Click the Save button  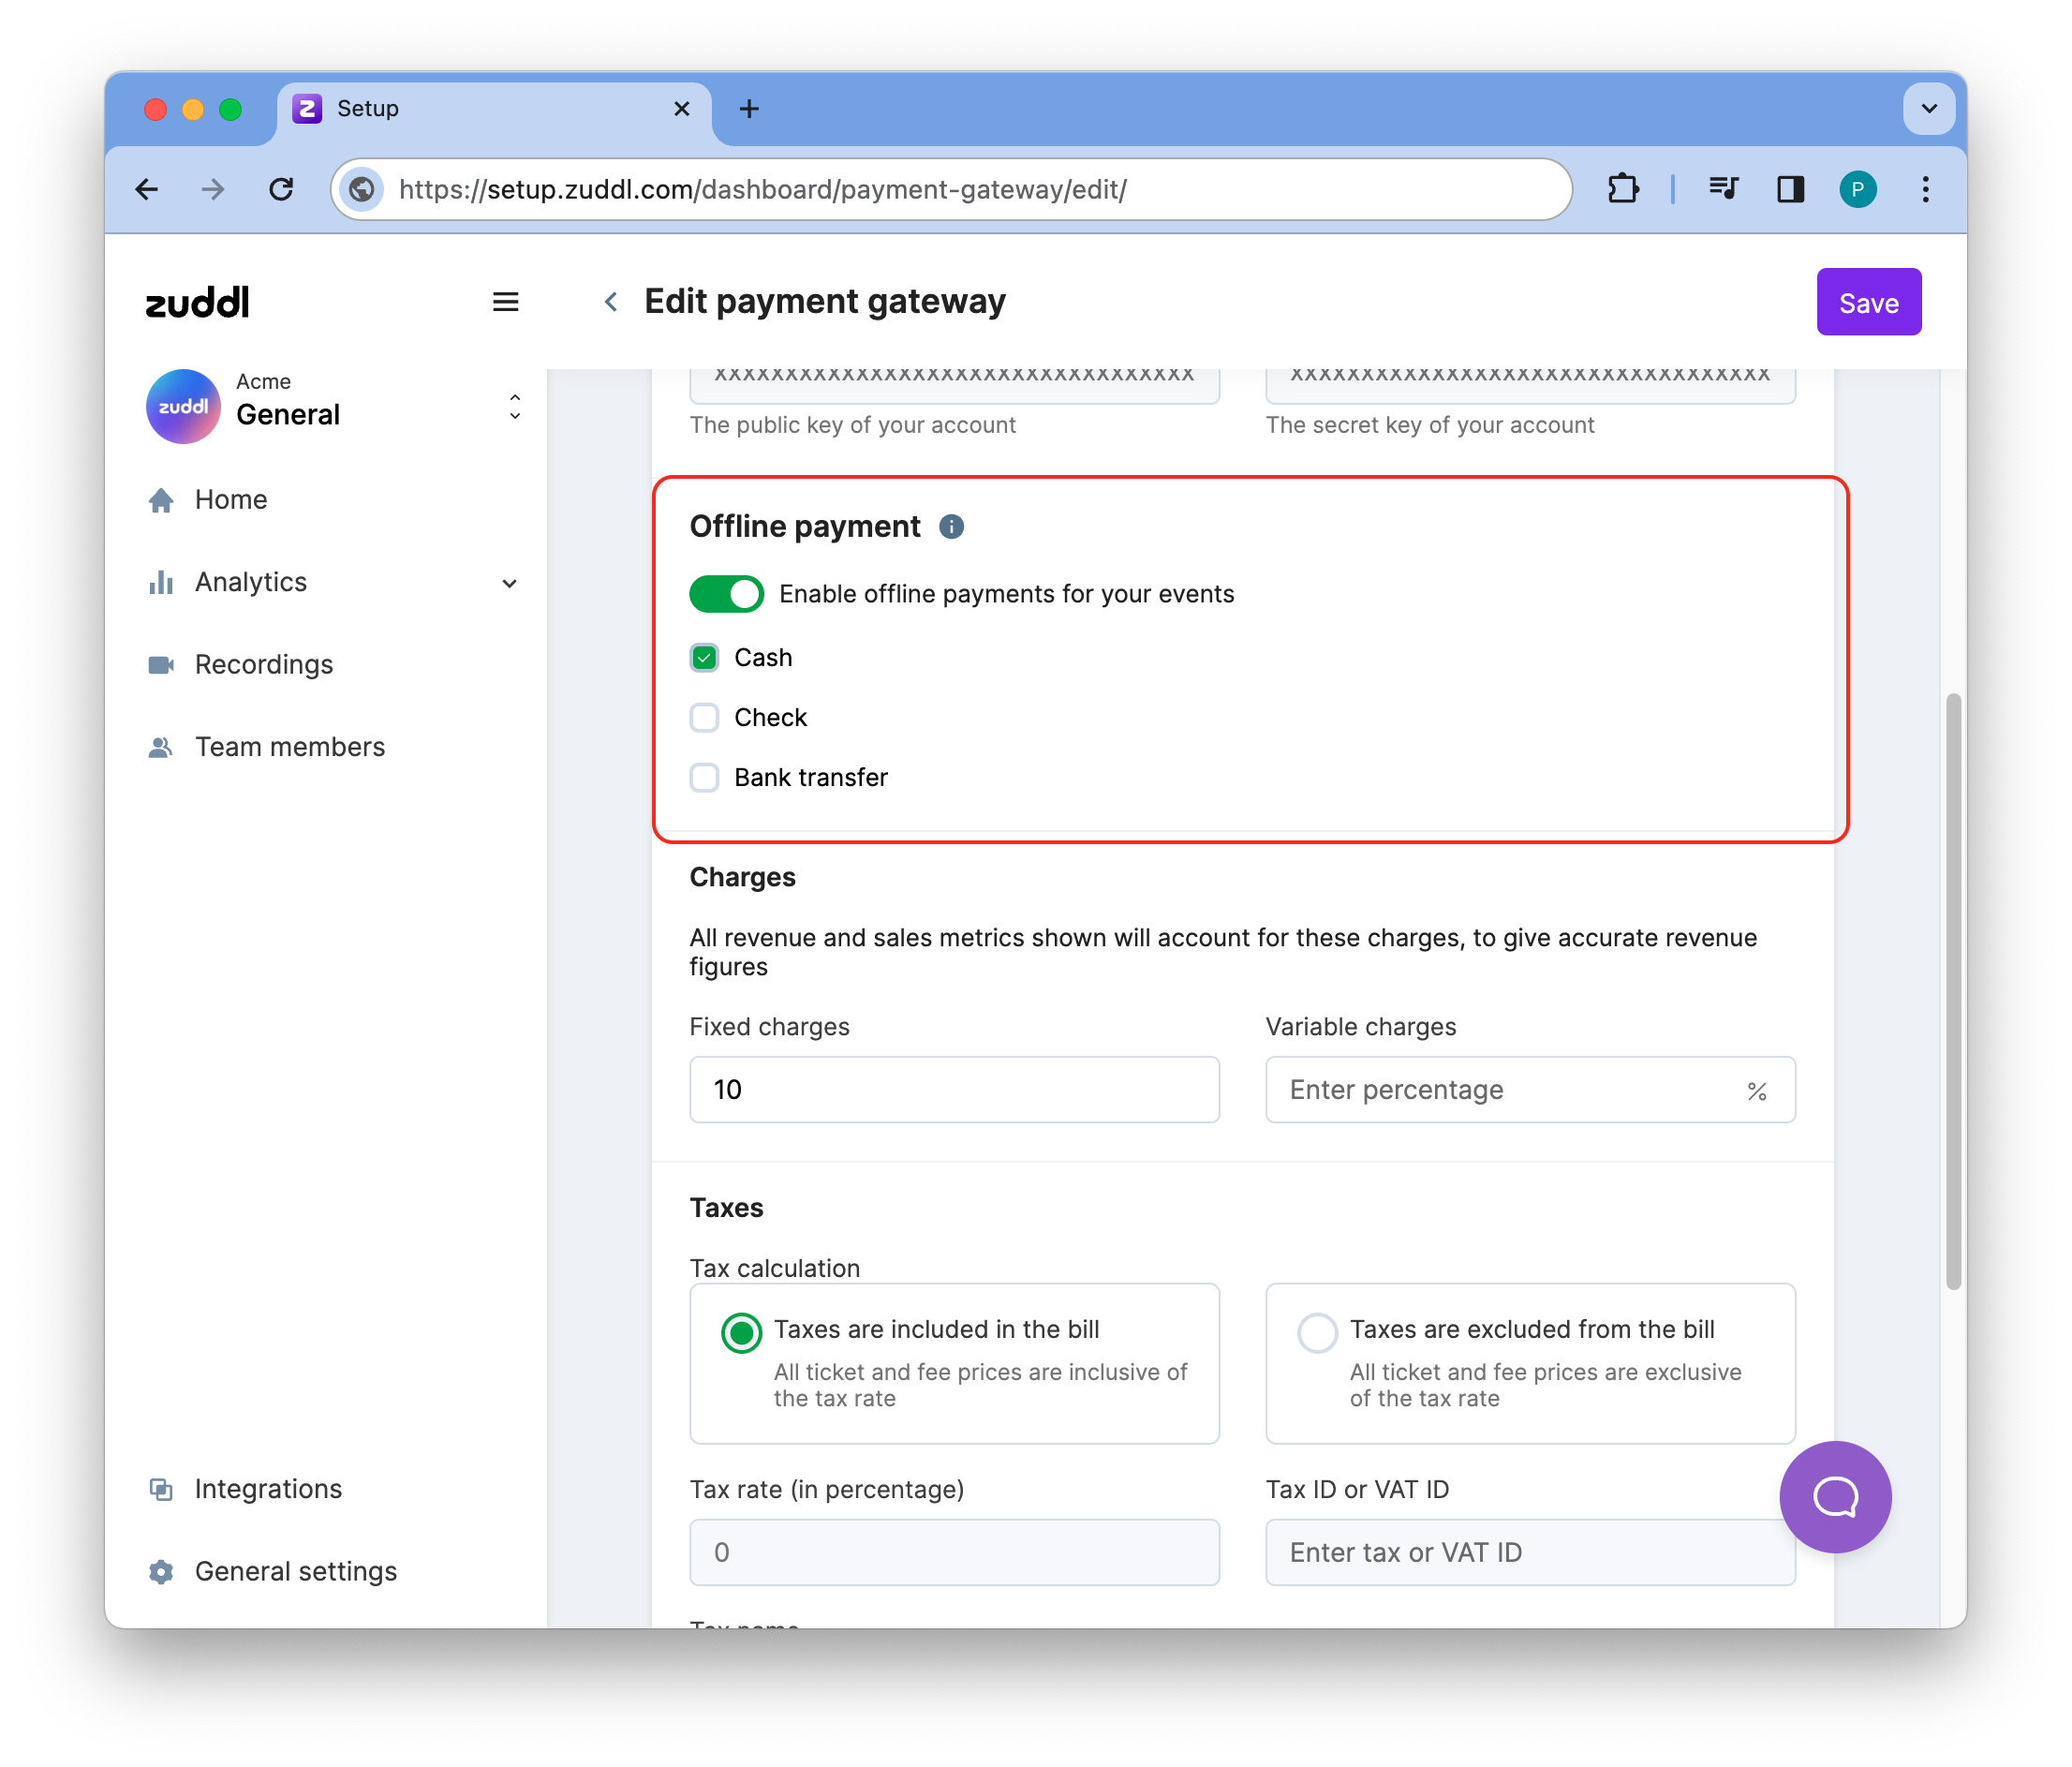point(1867,302)
